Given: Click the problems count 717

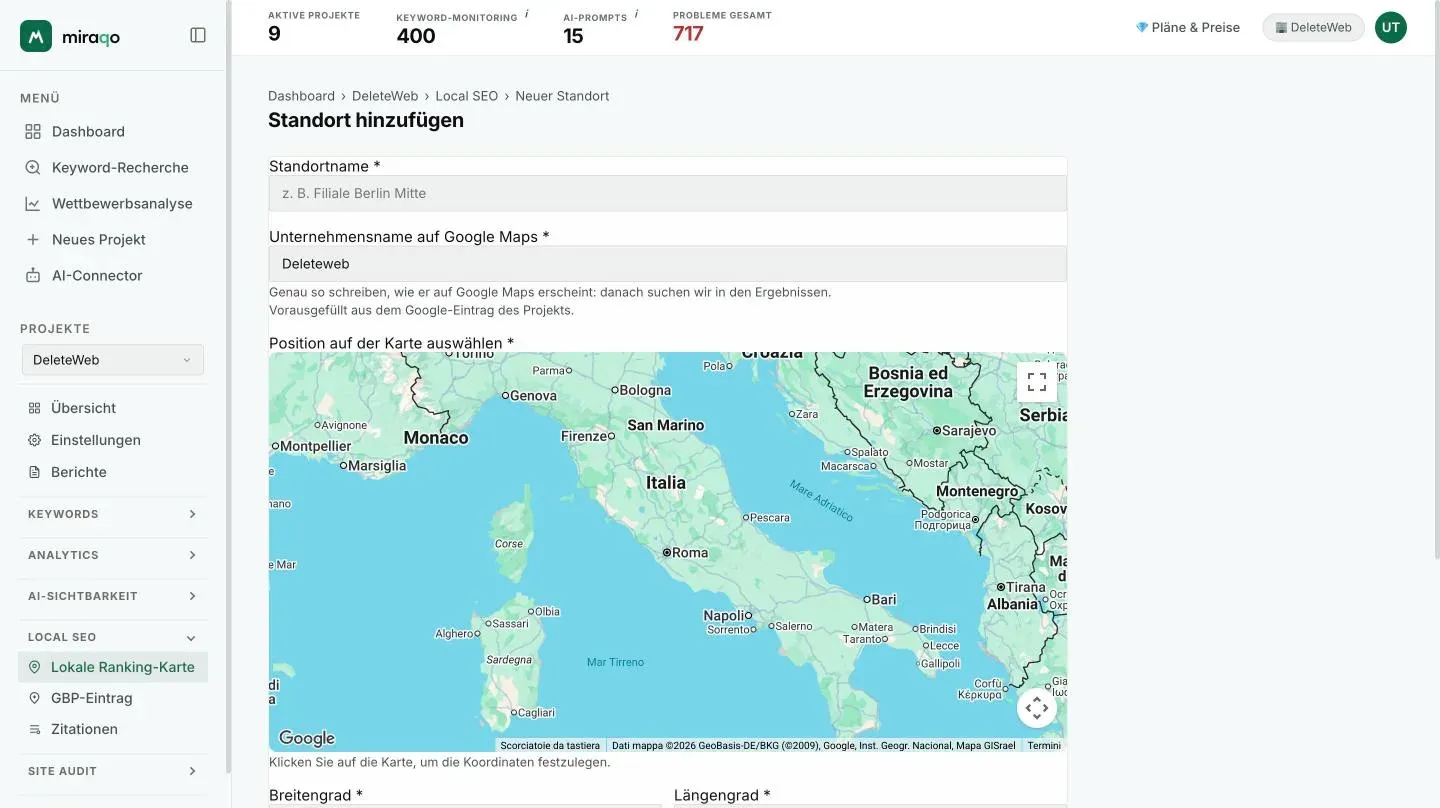Looking at the screenshot, I should click(x=688, y=34).
